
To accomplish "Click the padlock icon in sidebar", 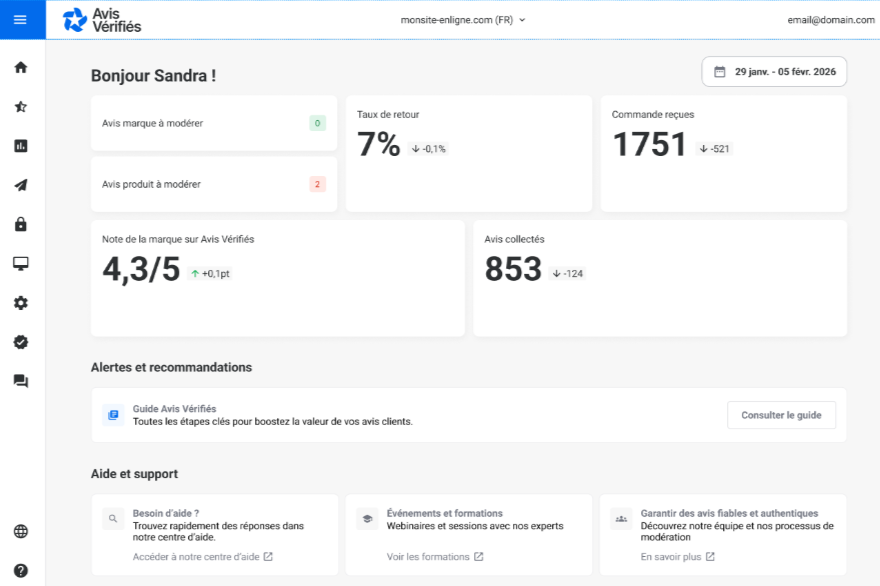I will tap(20, 224).
